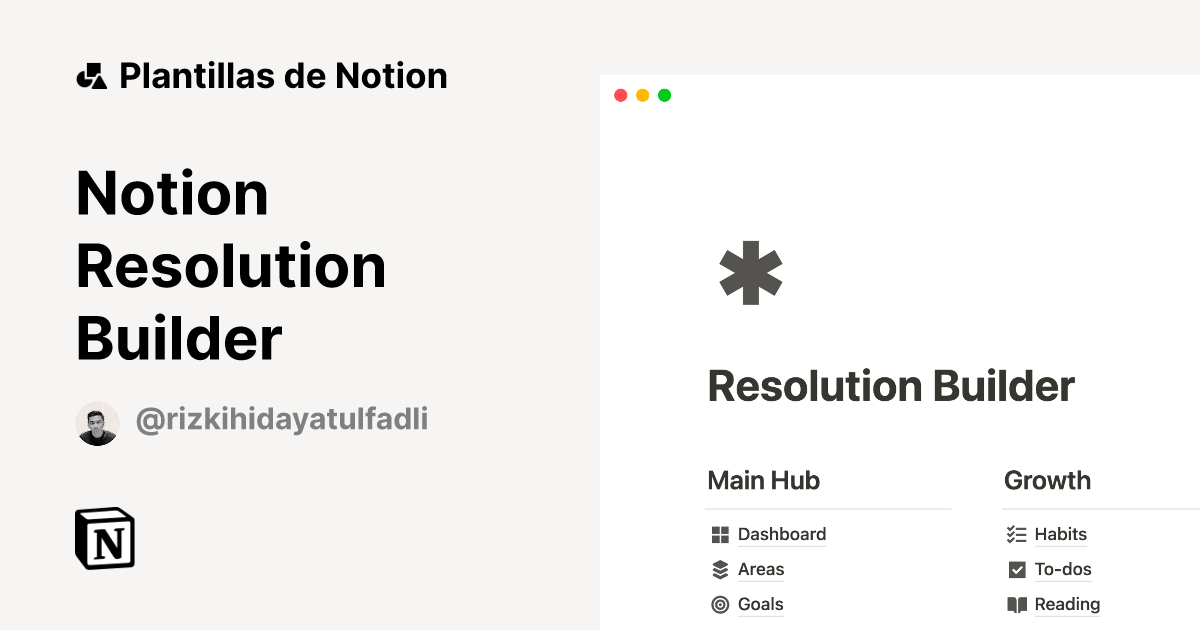Click the asterisk page icon above Resolution Builder

tap(750, 272)
